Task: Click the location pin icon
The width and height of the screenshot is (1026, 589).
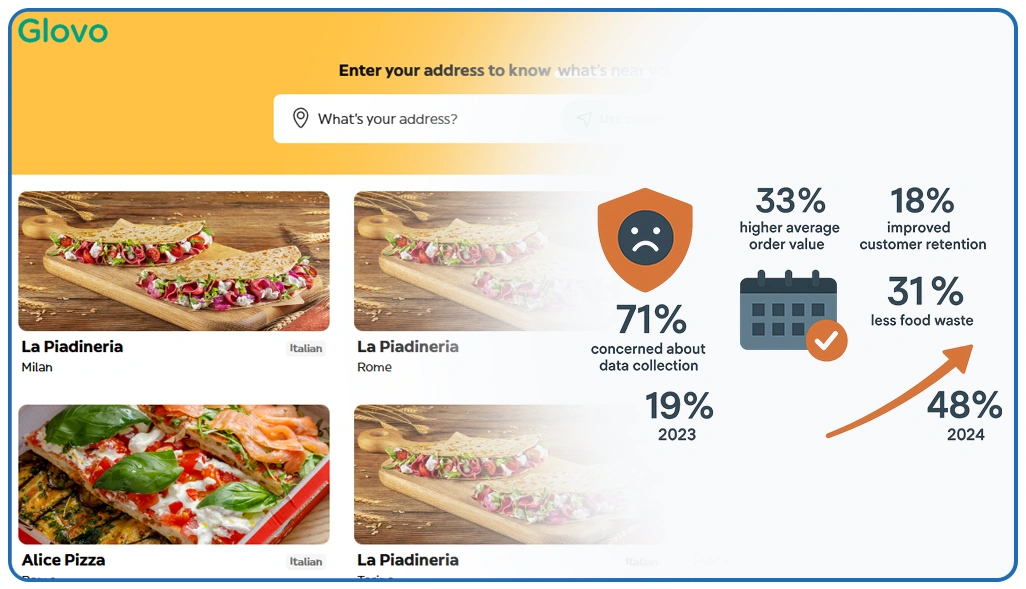Action: 300,119
